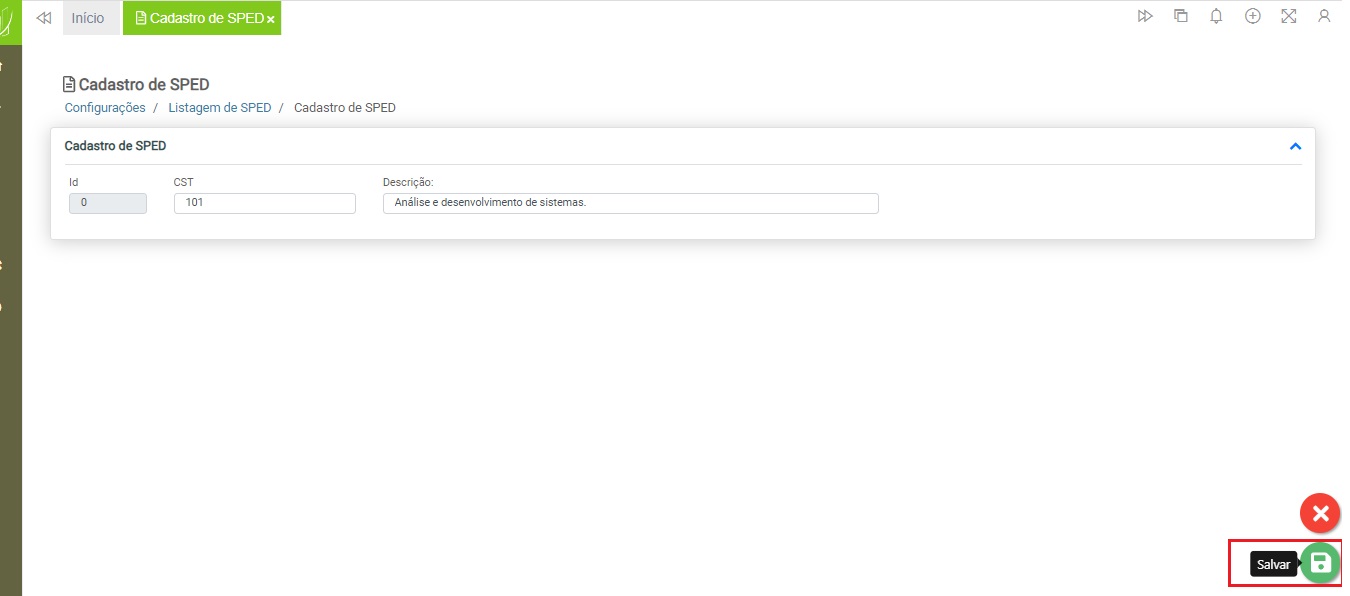Click the green Salvar save button

[1320, 563]
